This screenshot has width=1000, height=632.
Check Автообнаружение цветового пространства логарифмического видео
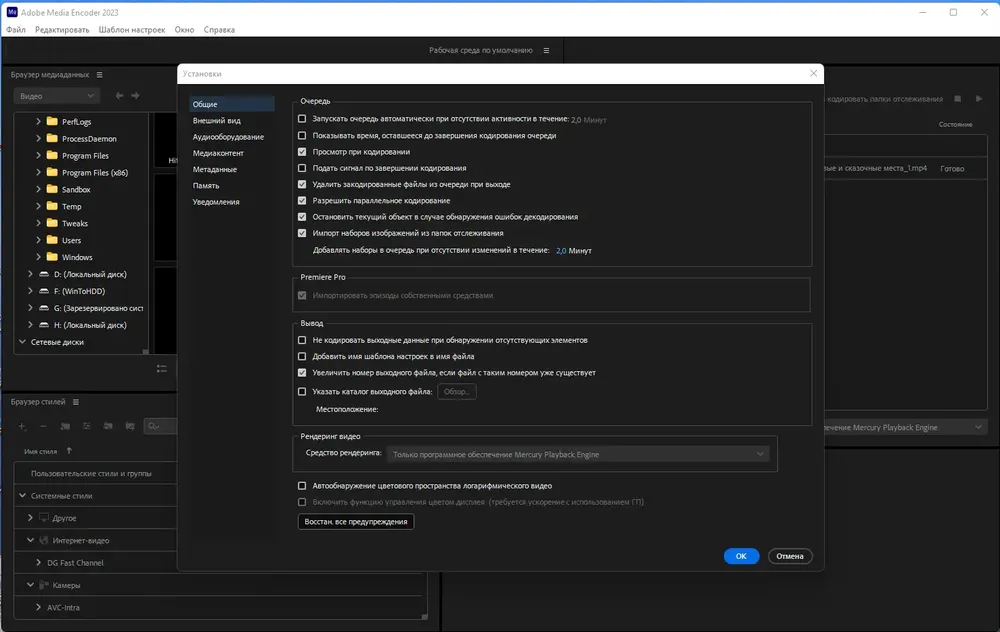[302, 486]
